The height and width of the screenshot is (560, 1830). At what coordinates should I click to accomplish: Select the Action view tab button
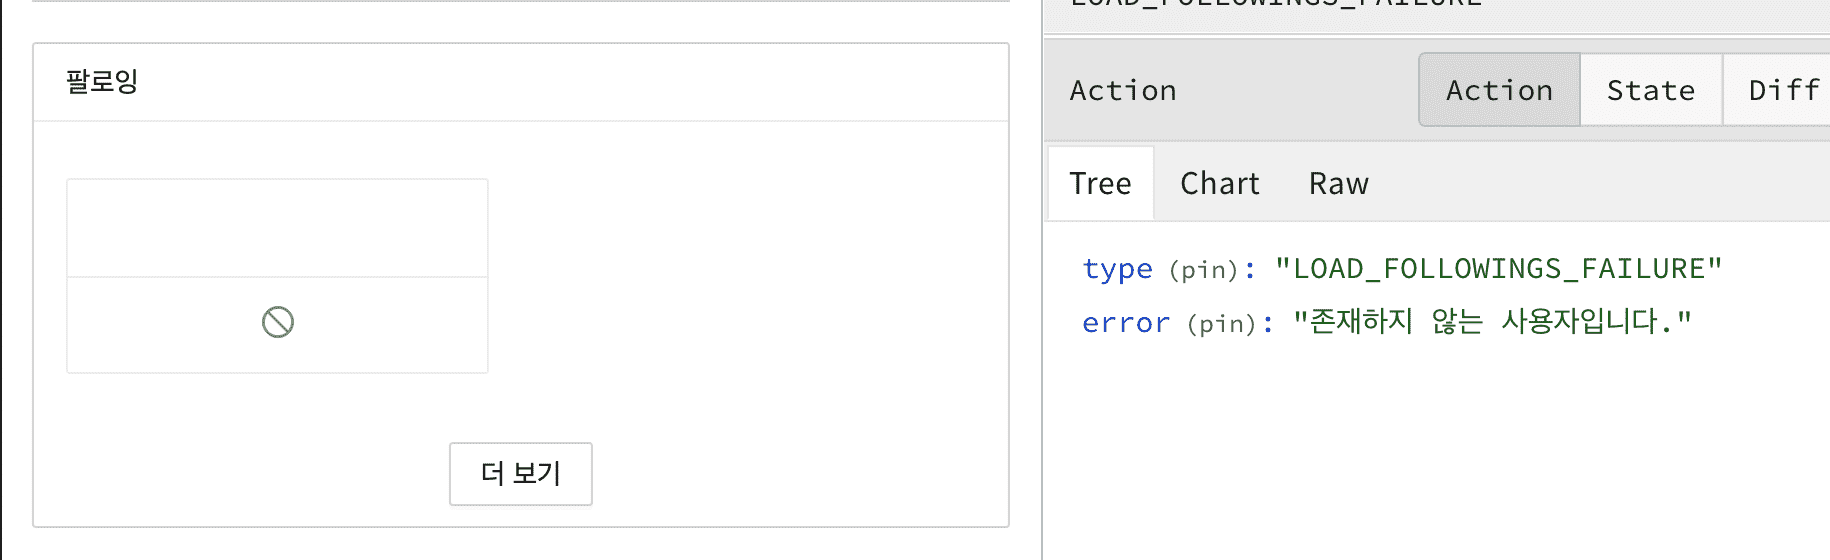pos(1499,90)
